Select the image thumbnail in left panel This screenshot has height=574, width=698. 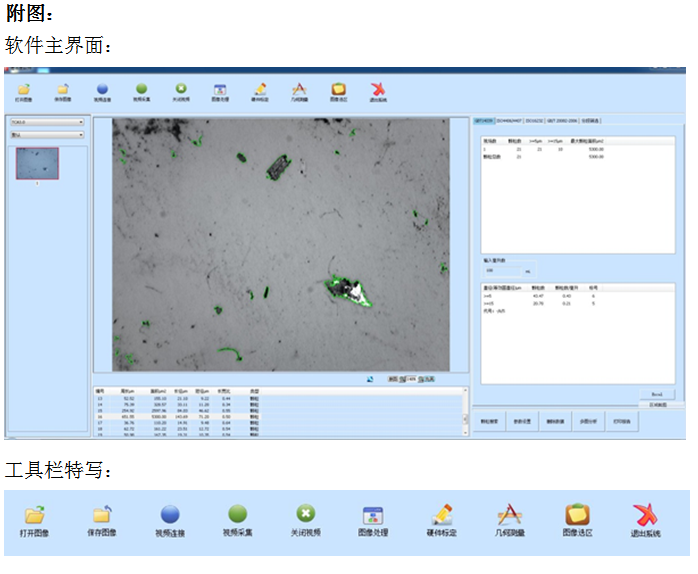[x=37, y=164]
